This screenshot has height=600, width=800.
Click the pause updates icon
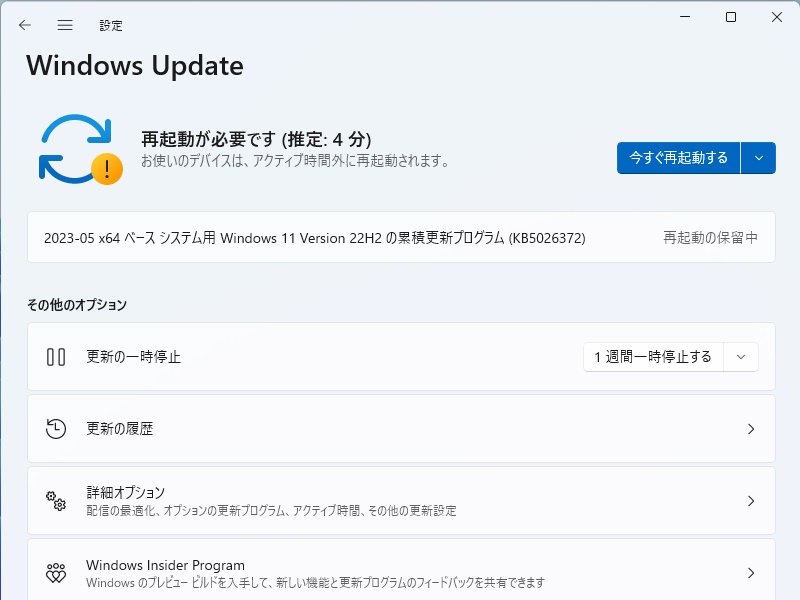coord(56,357)
